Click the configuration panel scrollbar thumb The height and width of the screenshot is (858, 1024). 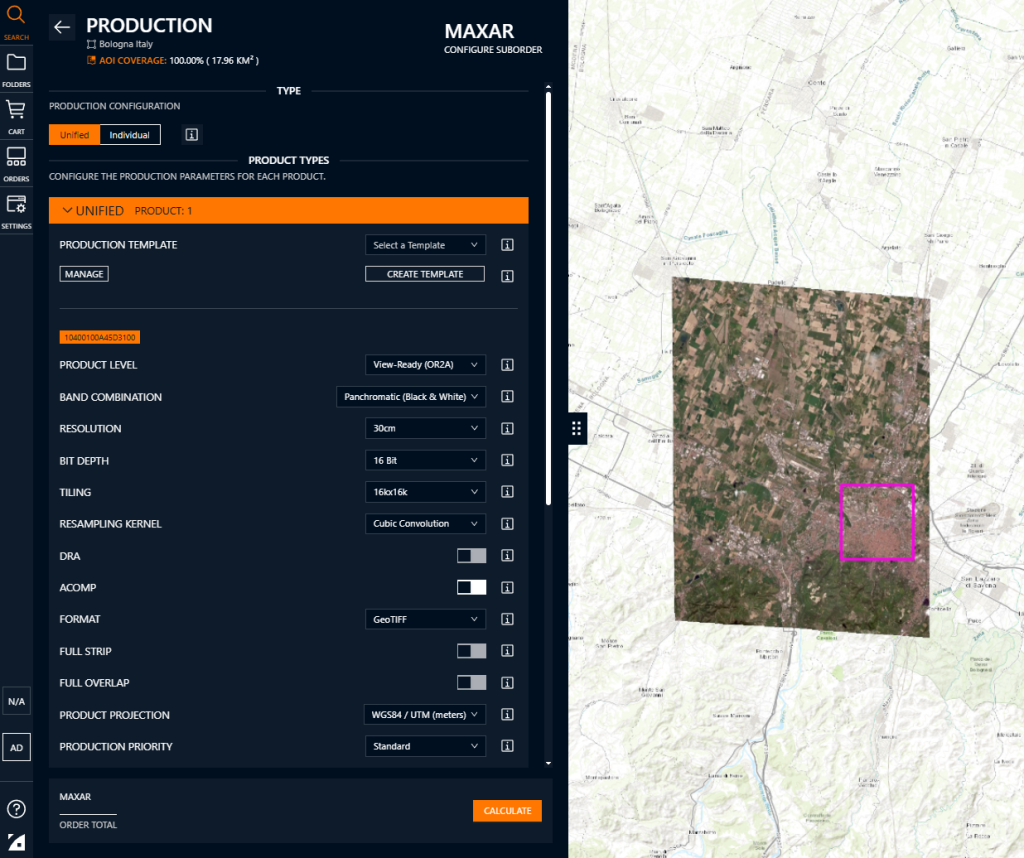(x=548, y=298)
